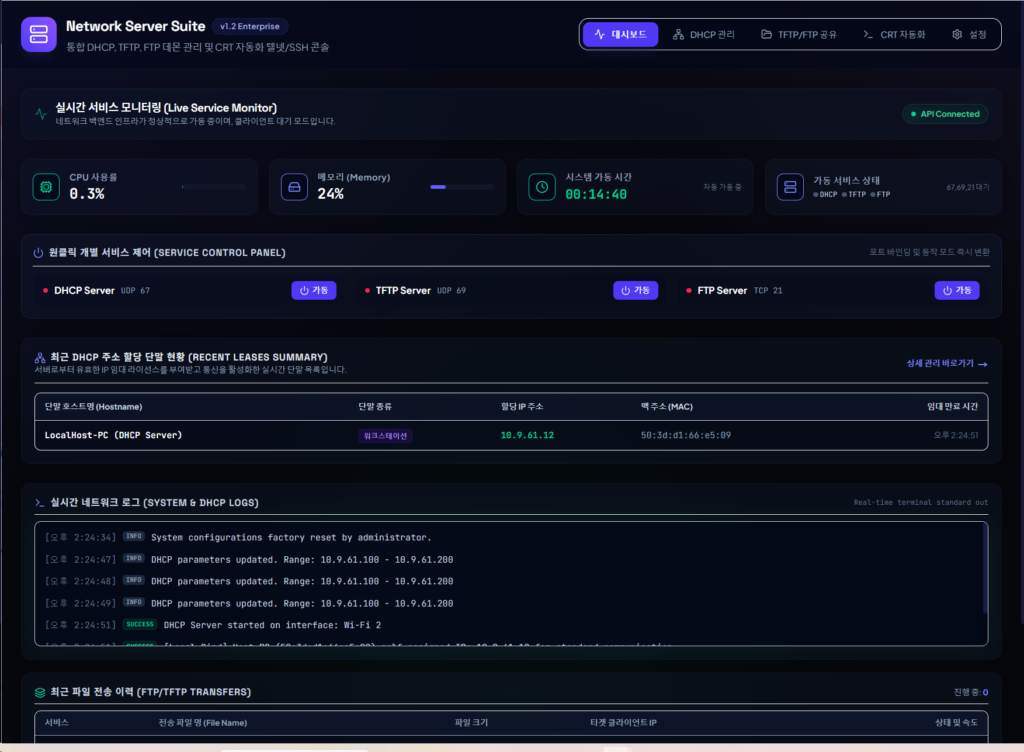Click the 맥 주소 (MAC) column header
Viewport: 1024px width, 752px height.
click(x=667, y=407)
